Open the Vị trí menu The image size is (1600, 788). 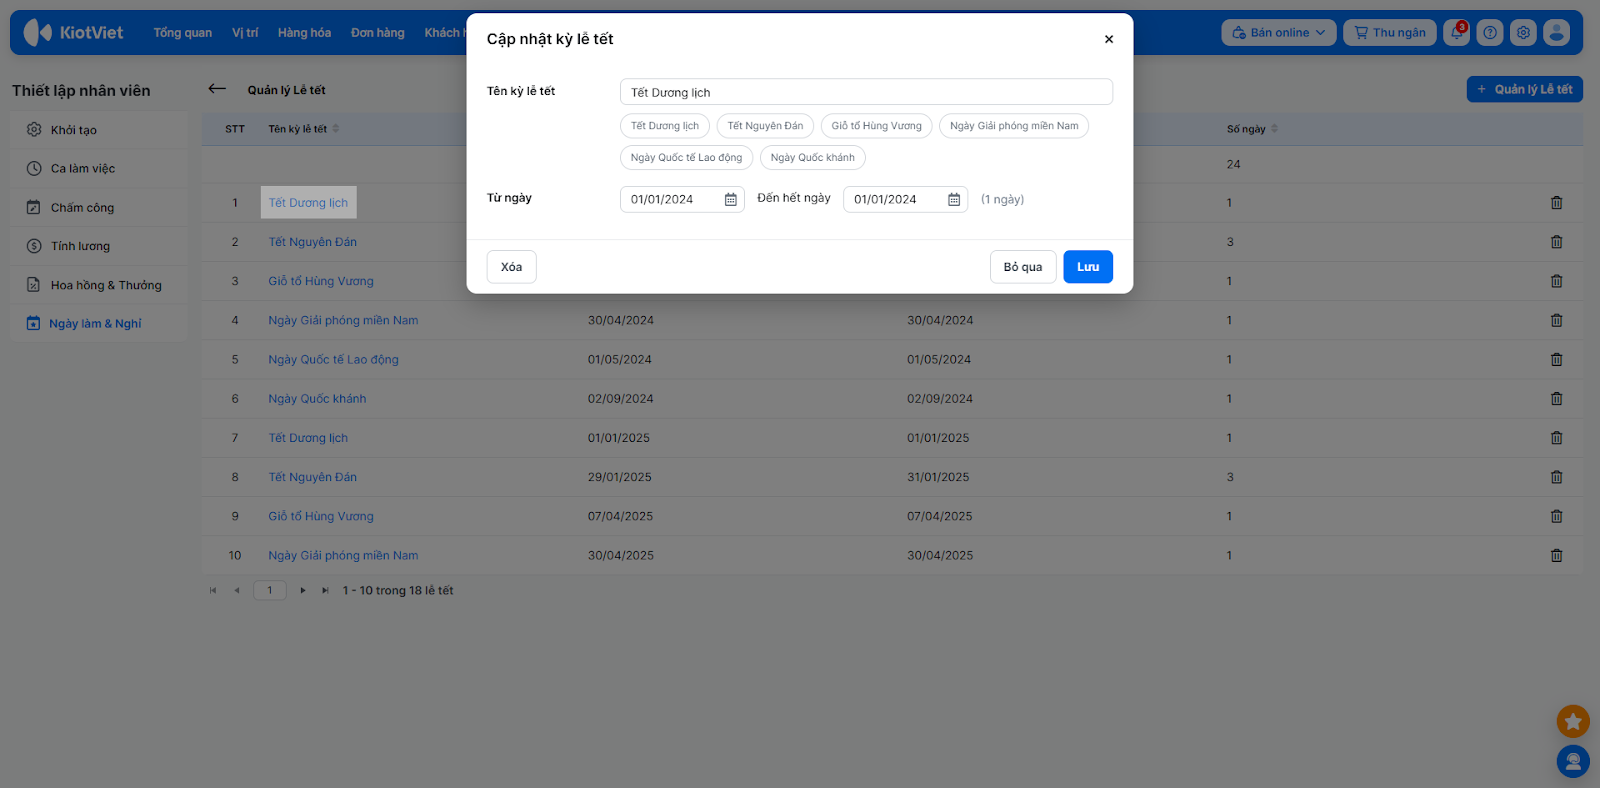click(x=245, y=33)
